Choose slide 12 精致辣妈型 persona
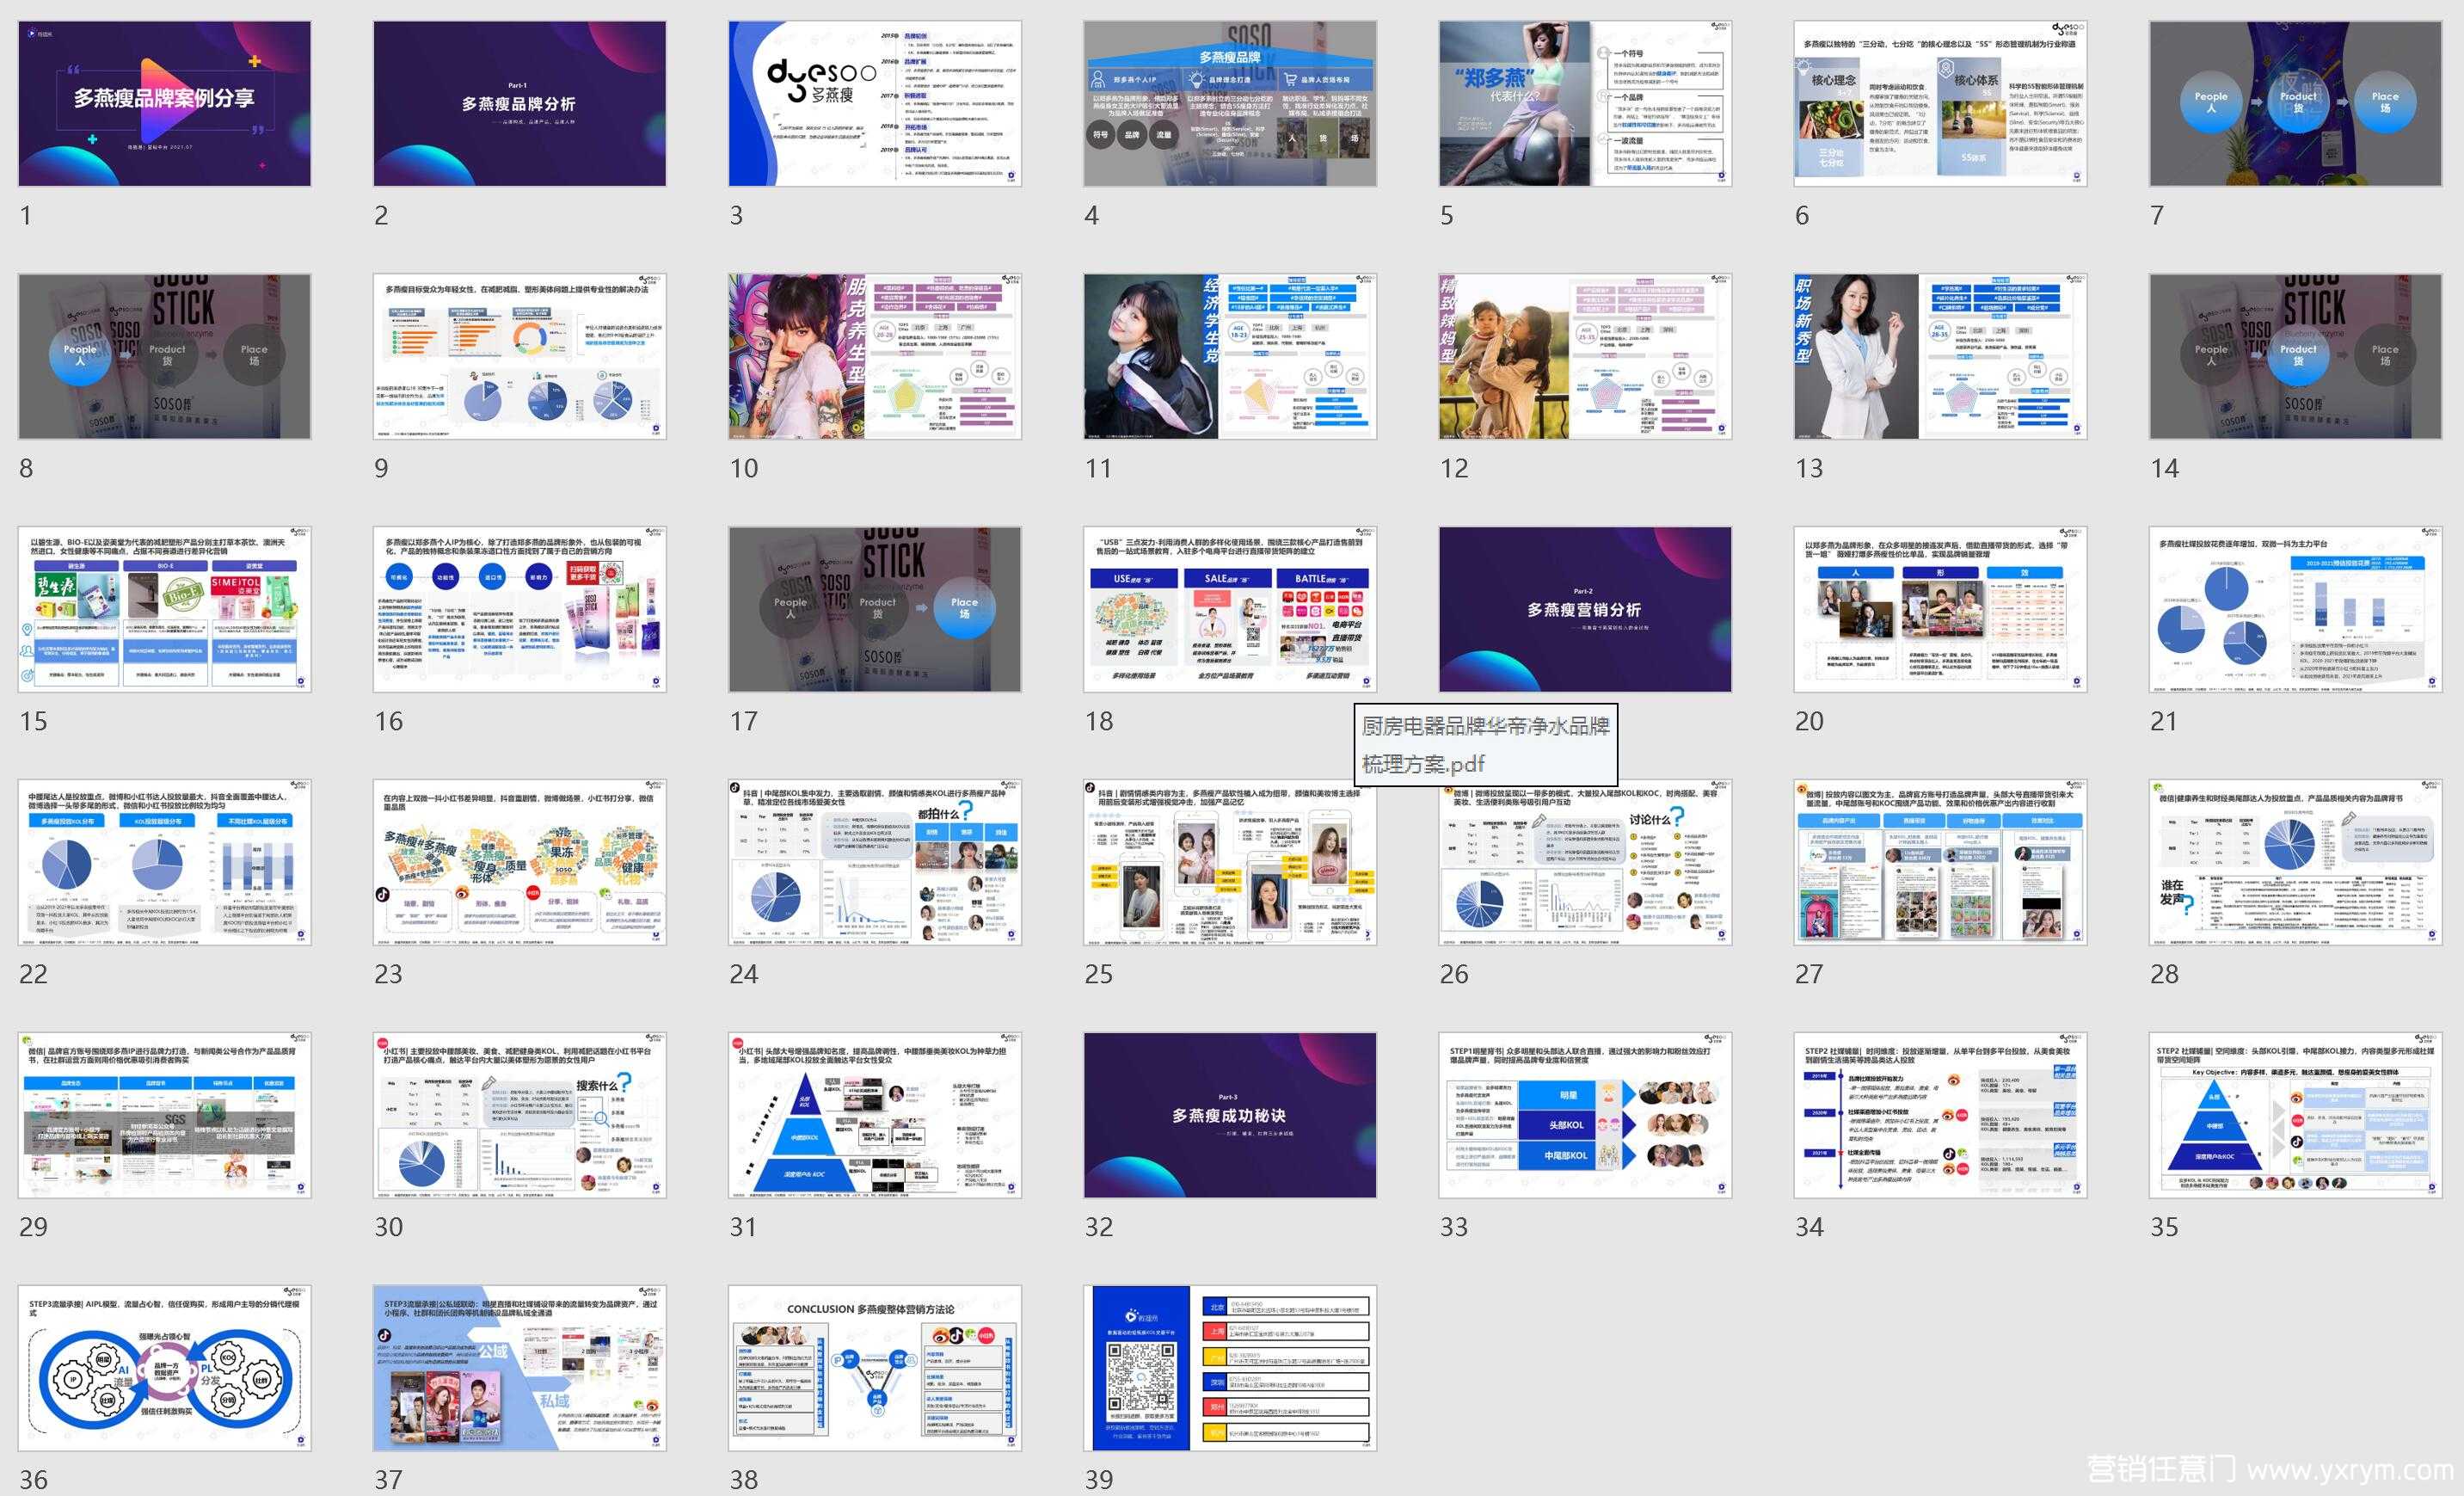Viewport: 2464px width, 1496px height. click(1585, 357)
